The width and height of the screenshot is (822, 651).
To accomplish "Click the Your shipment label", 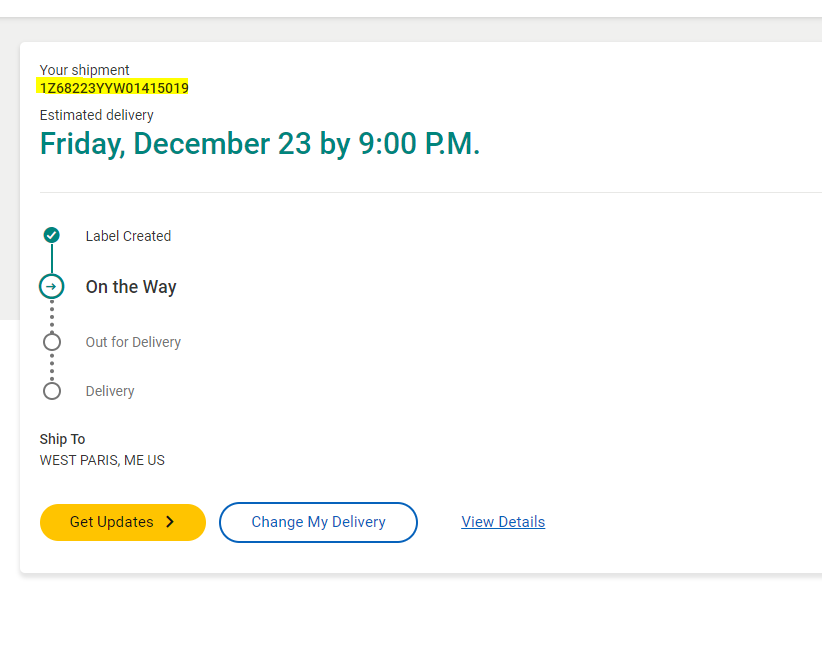I will point(84,70).
